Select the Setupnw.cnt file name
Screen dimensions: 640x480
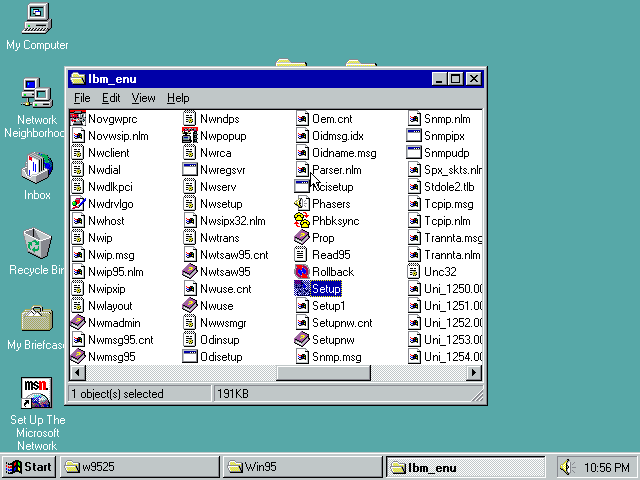pyautogui.click(x=342, y=323)
